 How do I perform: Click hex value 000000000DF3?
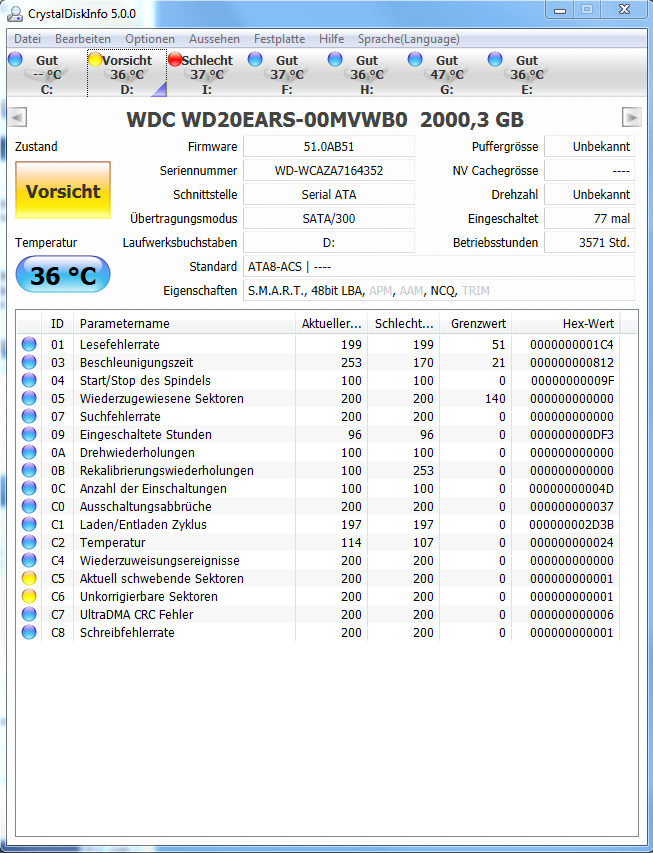[x=571, y=435]
